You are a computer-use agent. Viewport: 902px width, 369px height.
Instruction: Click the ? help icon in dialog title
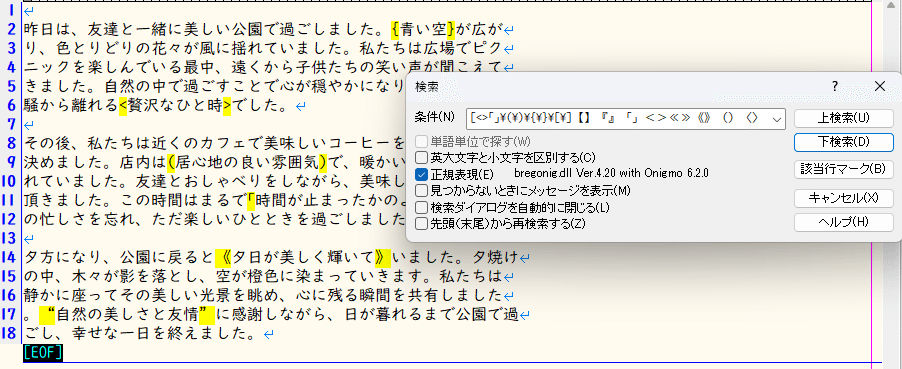coord(835,87)
